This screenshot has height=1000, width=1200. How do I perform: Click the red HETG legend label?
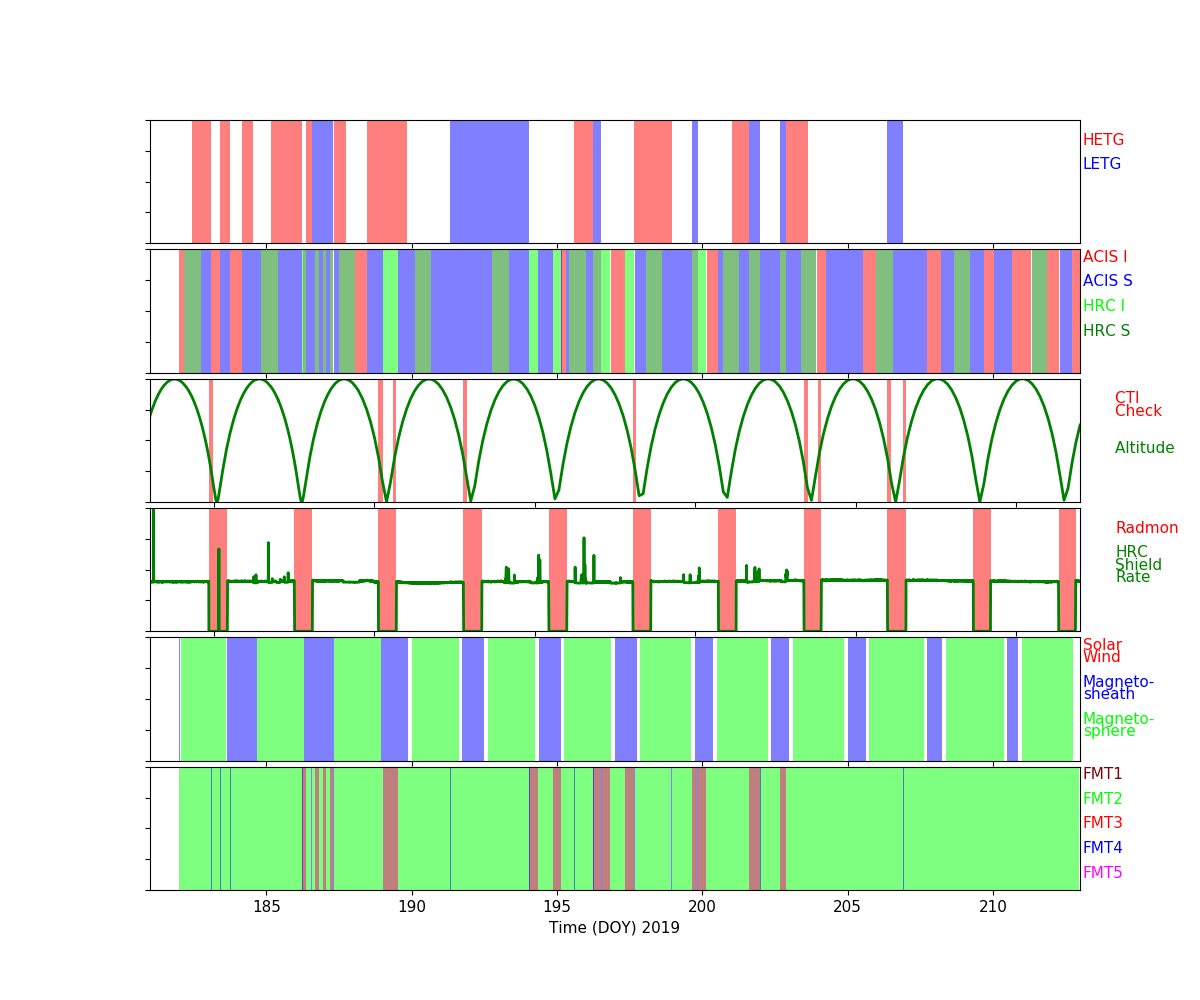1103,140
